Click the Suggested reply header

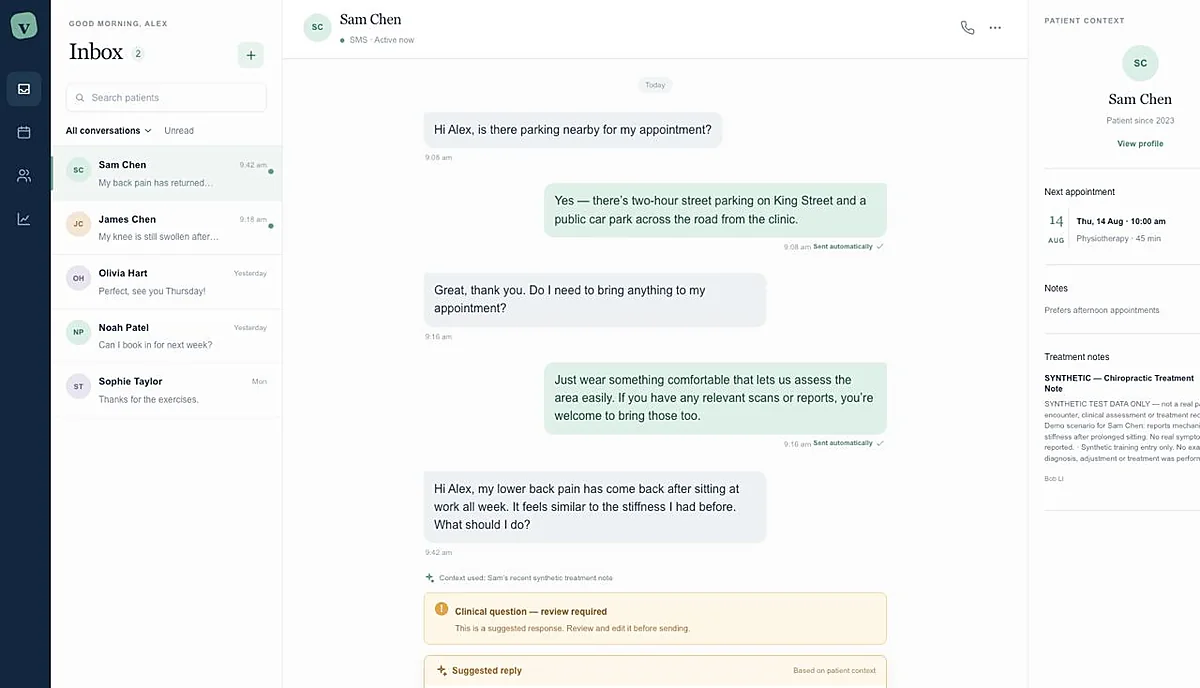coord(487,671)
